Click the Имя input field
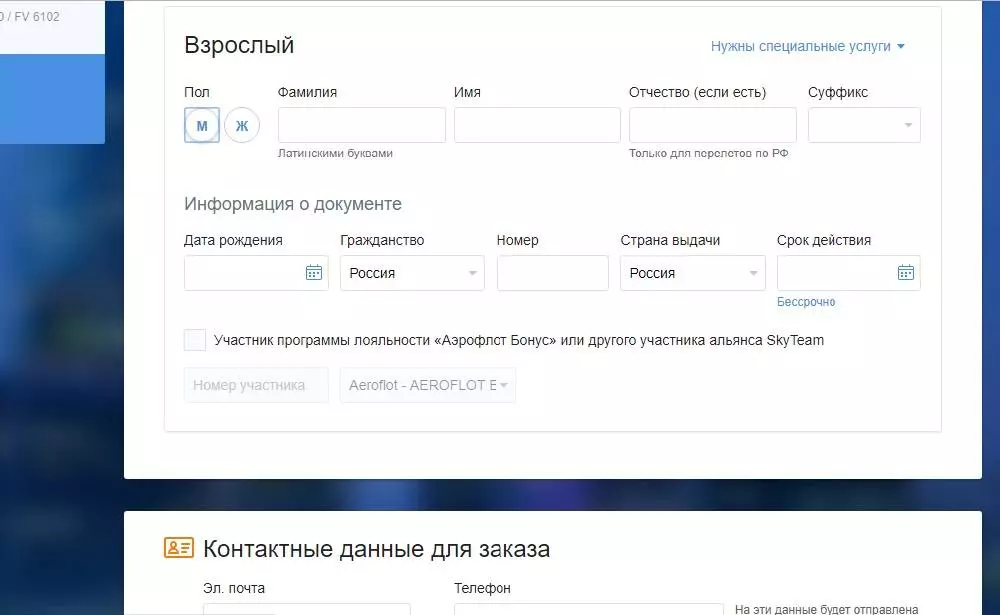Viewport: 1000px width, 615px height. pos(537,125)
